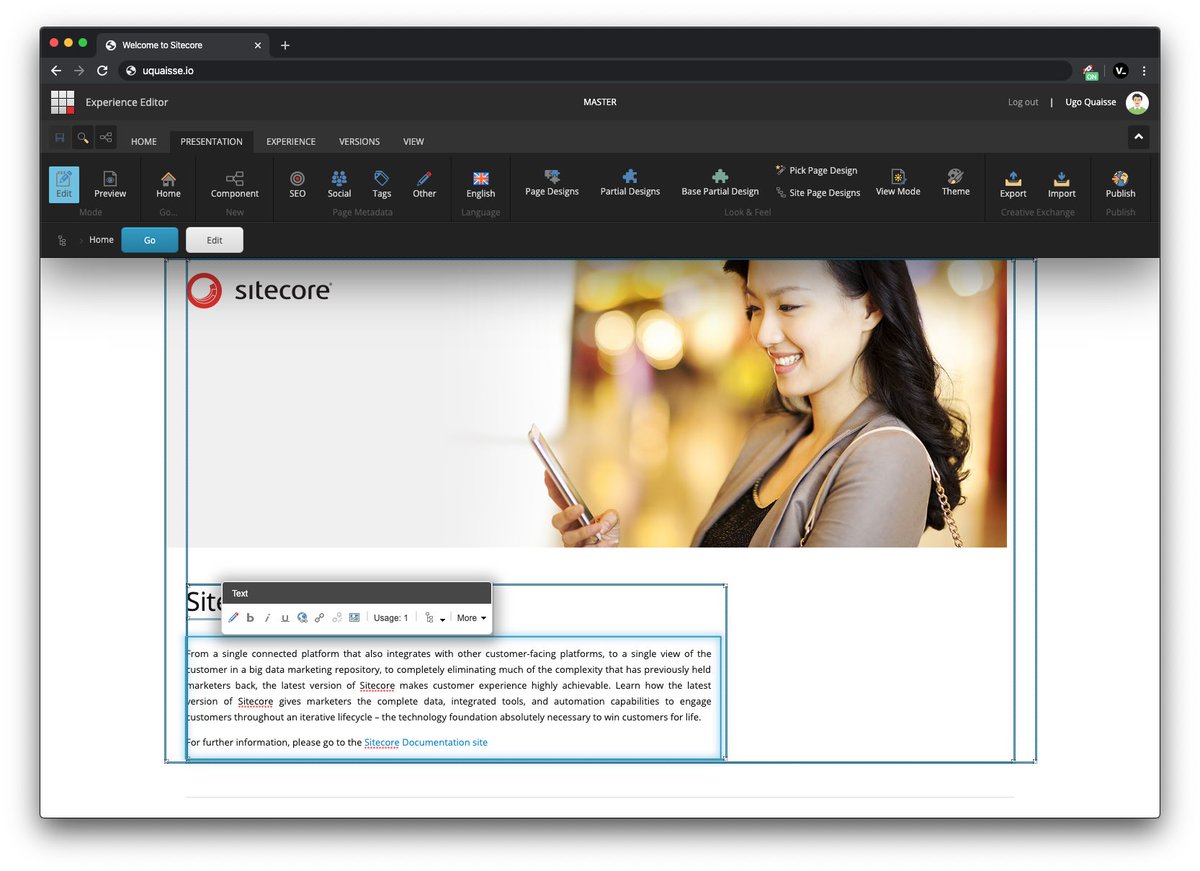Toggle underline in the Text toolbar
The height and width of the screenshot is (871, 1200).
click(x=285, y=618)
